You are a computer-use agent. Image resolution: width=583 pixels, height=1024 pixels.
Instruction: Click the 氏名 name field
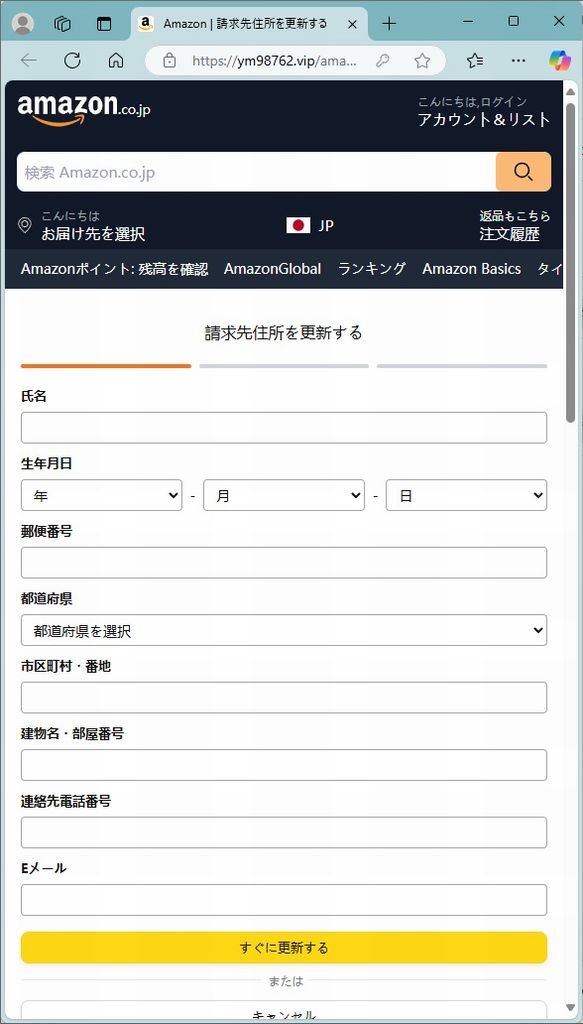click(x=284, y=428)
